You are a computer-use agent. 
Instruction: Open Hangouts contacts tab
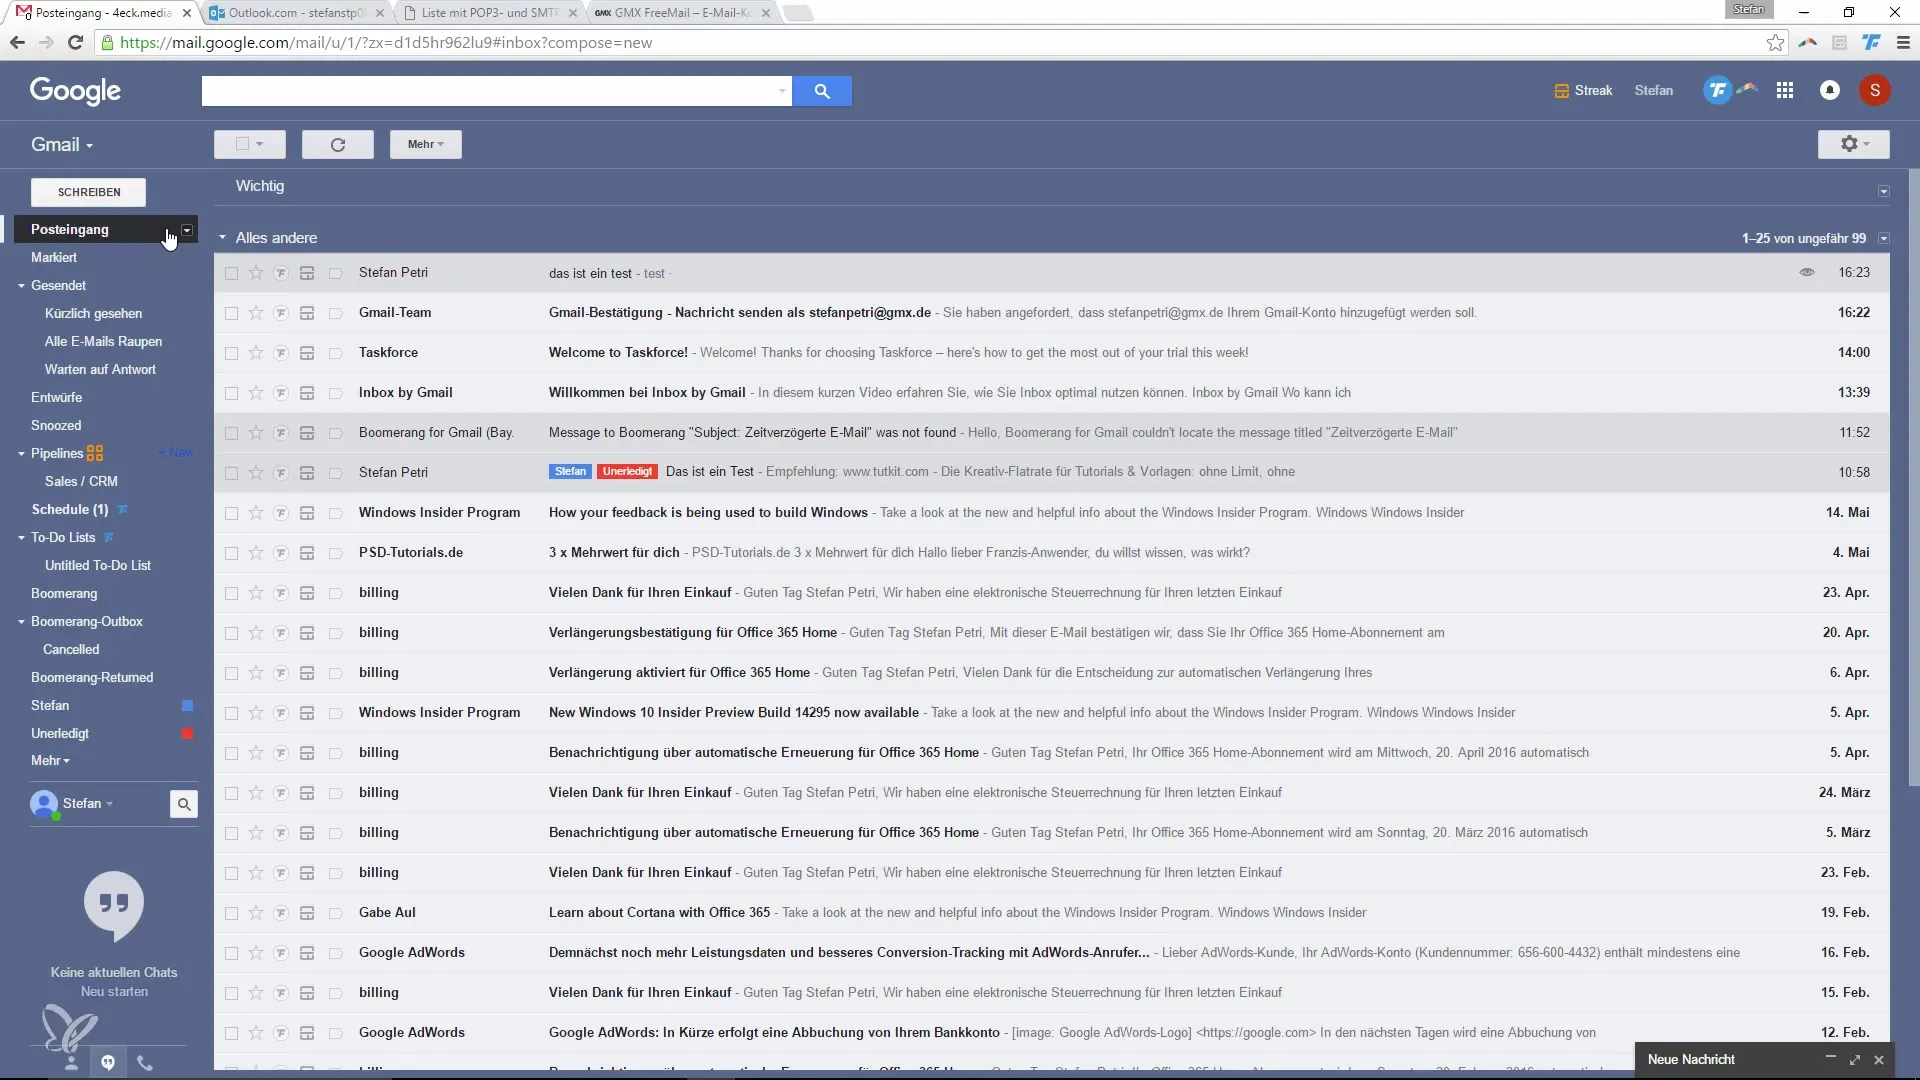click(x=71, y=1063)
